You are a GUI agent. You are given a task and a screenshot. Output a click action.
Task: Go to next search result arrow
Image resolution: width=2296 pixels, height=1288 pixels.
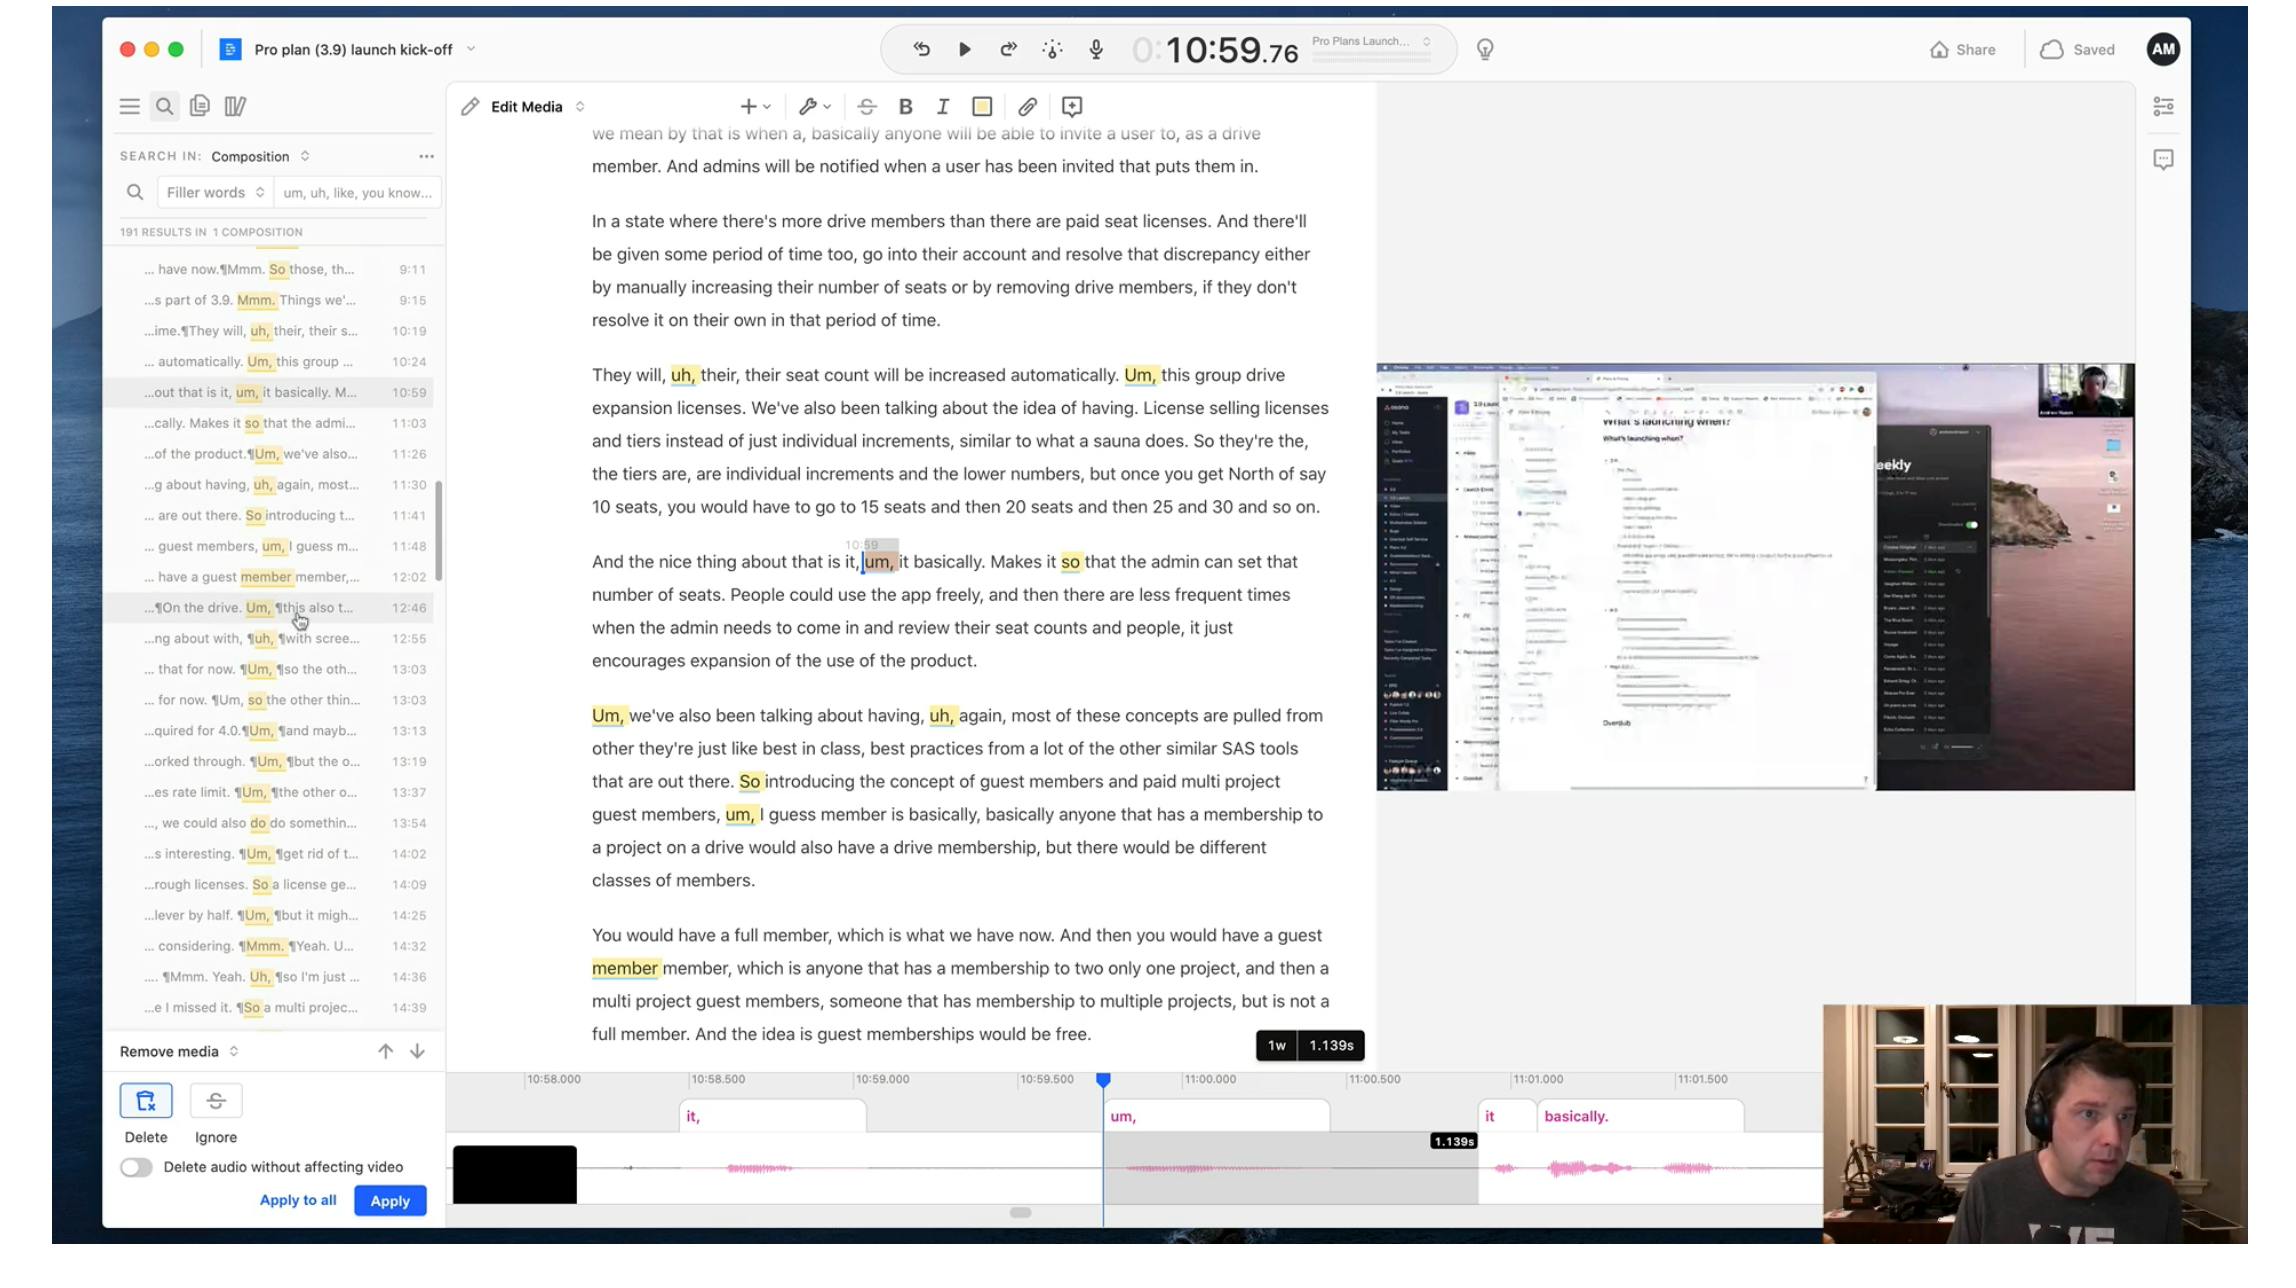[x=417, y=1051]
